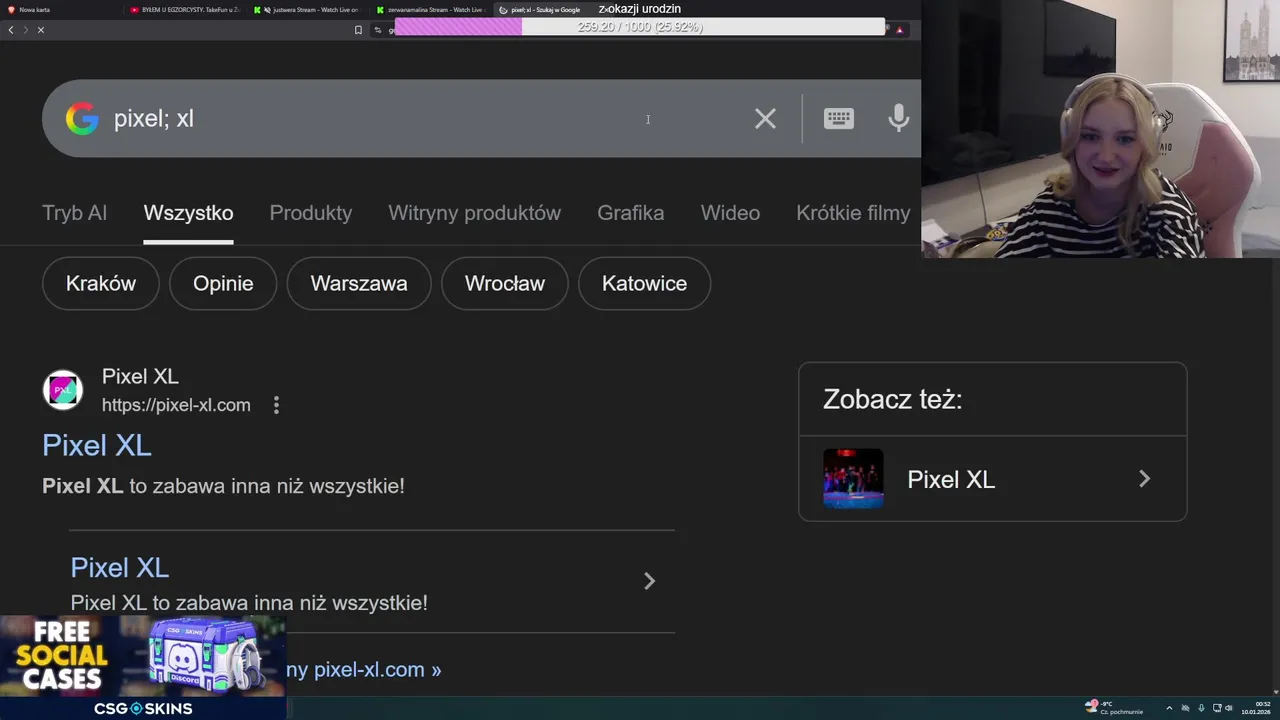Stop page loading with the X button
The height and width of the screenshot is (720, 1280).
[x=41, y=30]
